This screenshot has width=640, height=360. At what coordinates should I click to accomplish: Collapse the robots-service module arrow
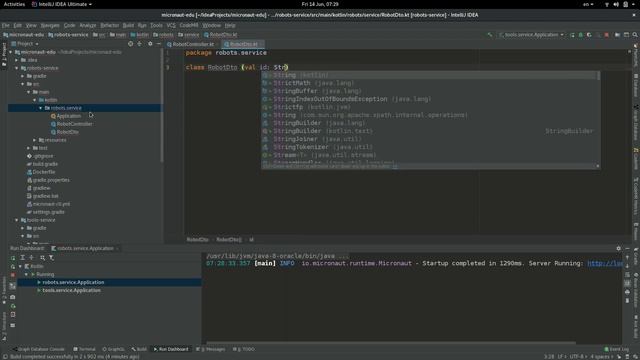tap(17, 68)
